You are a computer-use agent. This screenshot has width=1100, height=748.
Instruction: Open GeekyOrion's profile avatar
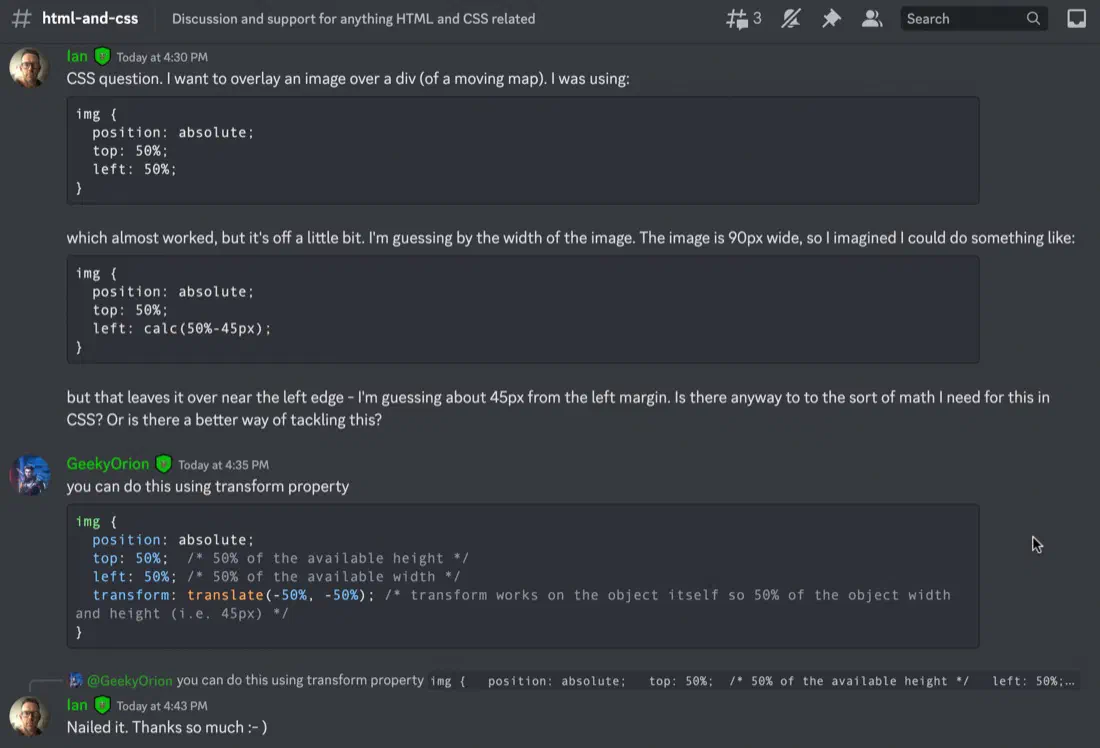click(x=29, y=475)
